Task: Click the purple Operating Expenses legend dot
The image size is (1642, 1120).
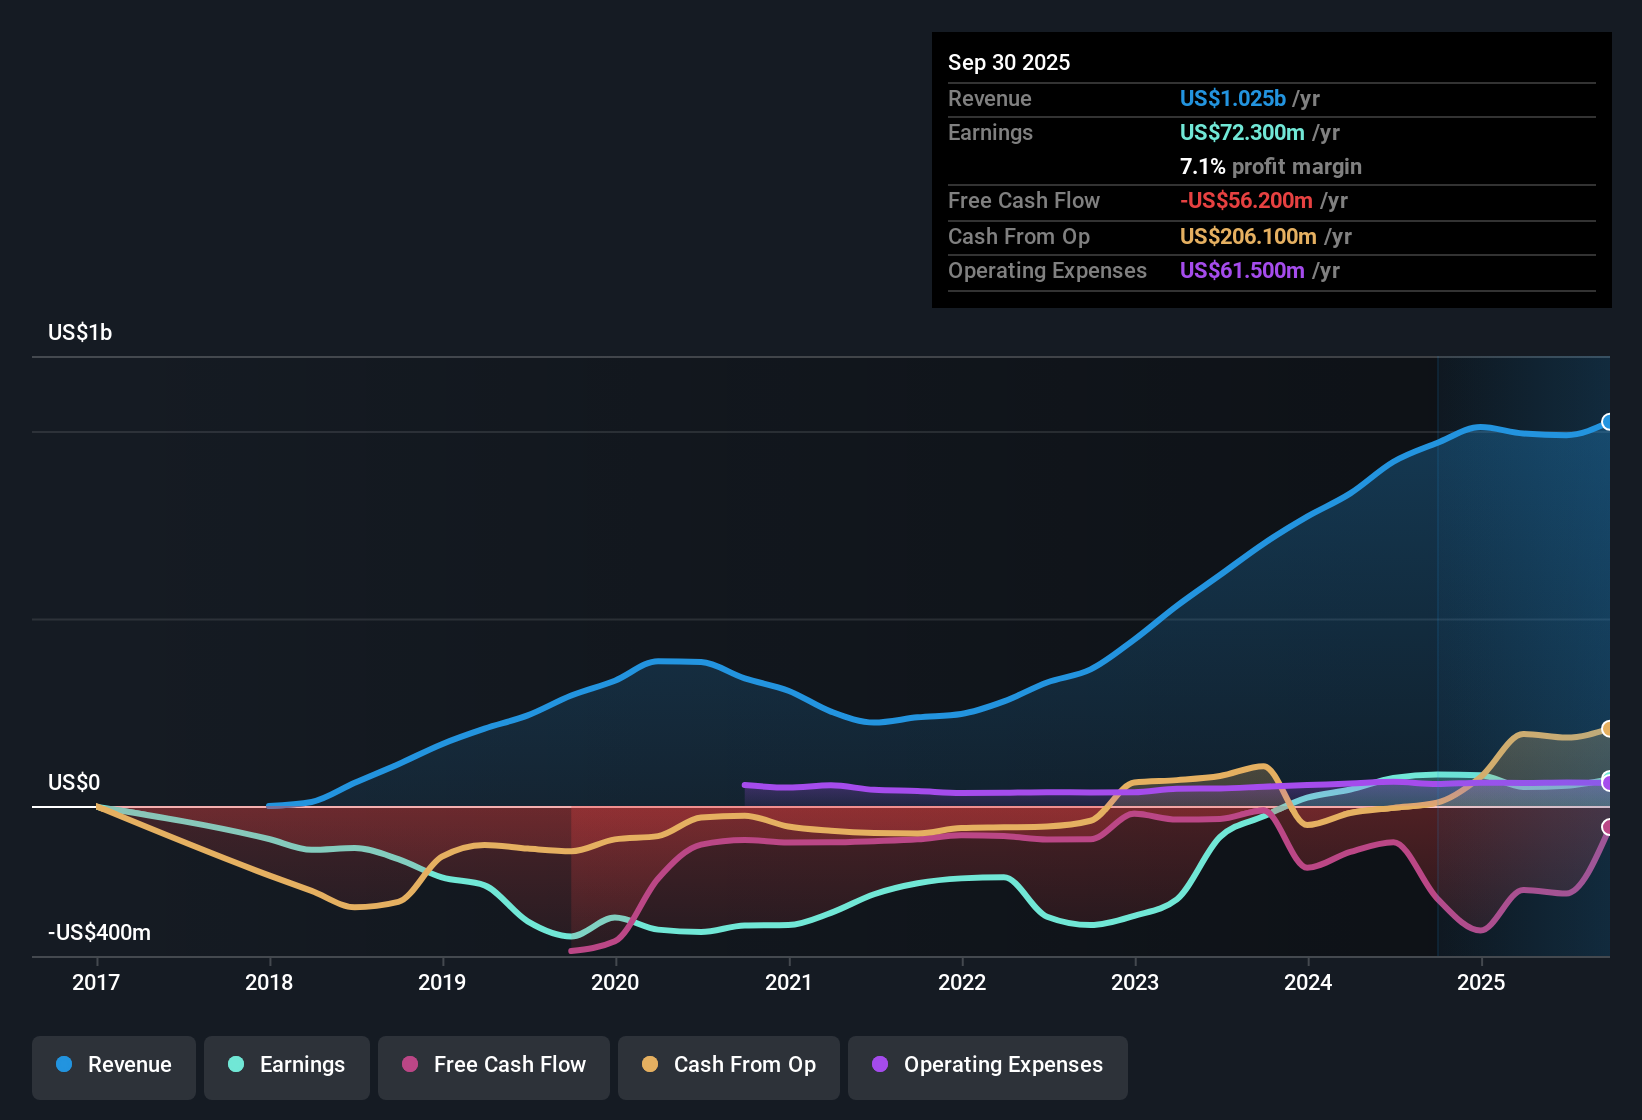Action: [878, 1065]
